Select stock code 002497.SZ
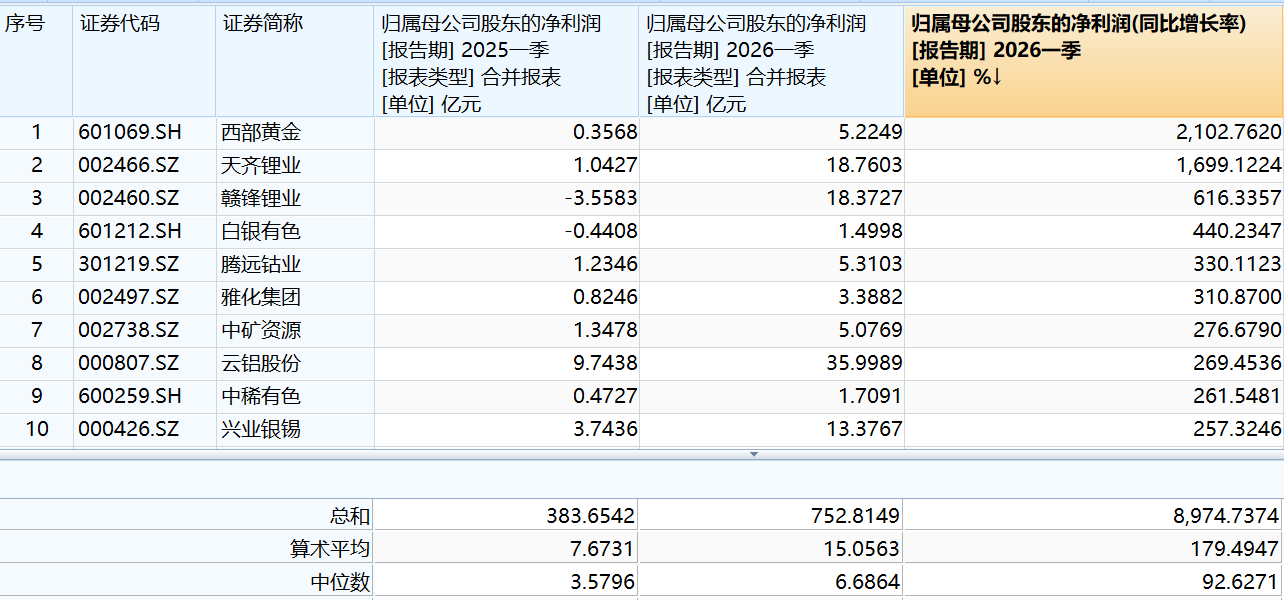Image resolution: width=1284 pixels, height=600 pixels. [x=129, y=298]
